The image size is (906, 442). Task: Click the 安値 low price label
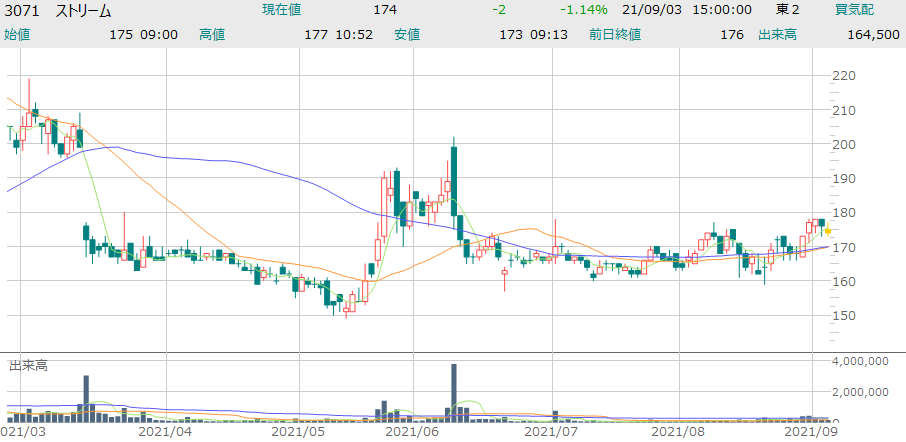(407, 34)
